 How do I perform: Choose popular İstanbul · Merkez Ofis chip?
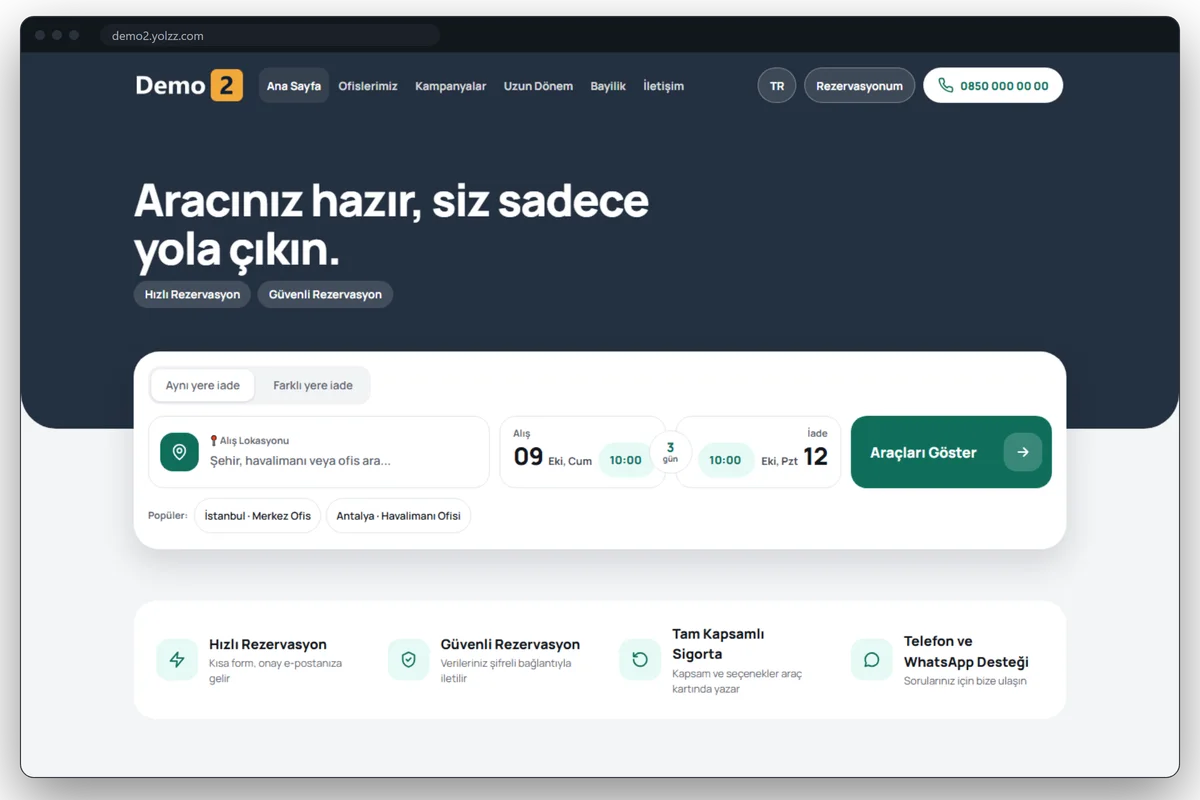point(257,516)
